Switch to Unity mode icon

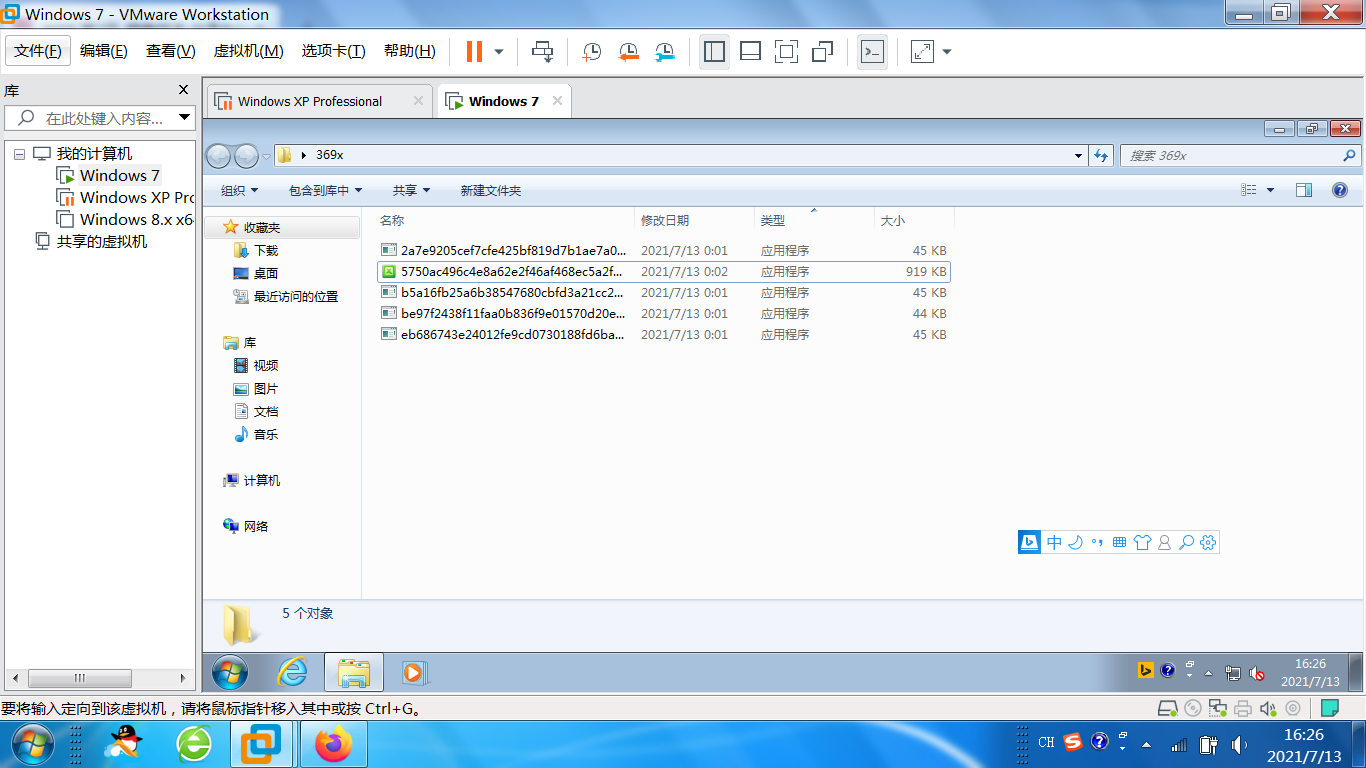click(823, 51)
